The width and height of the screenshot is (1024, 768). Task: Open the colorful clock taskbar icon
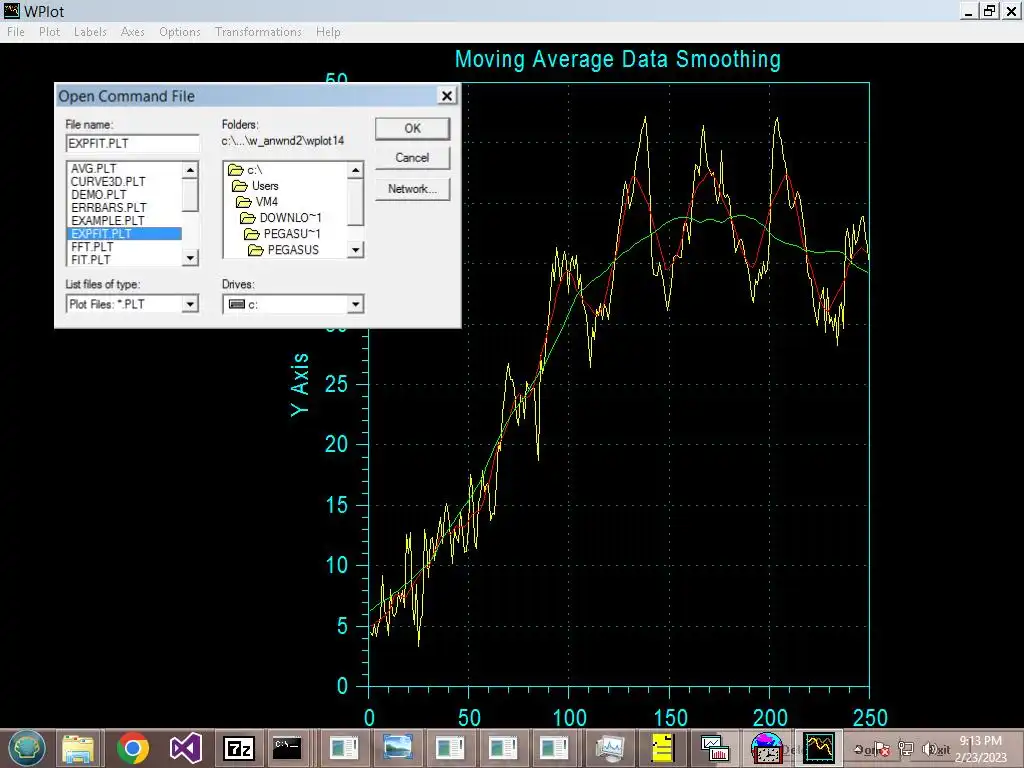coord(767,748)
